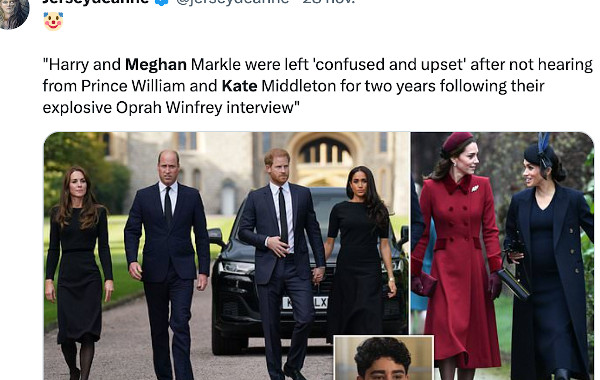
Task: Open the photo of four people walking
Action: click(227, 256)
